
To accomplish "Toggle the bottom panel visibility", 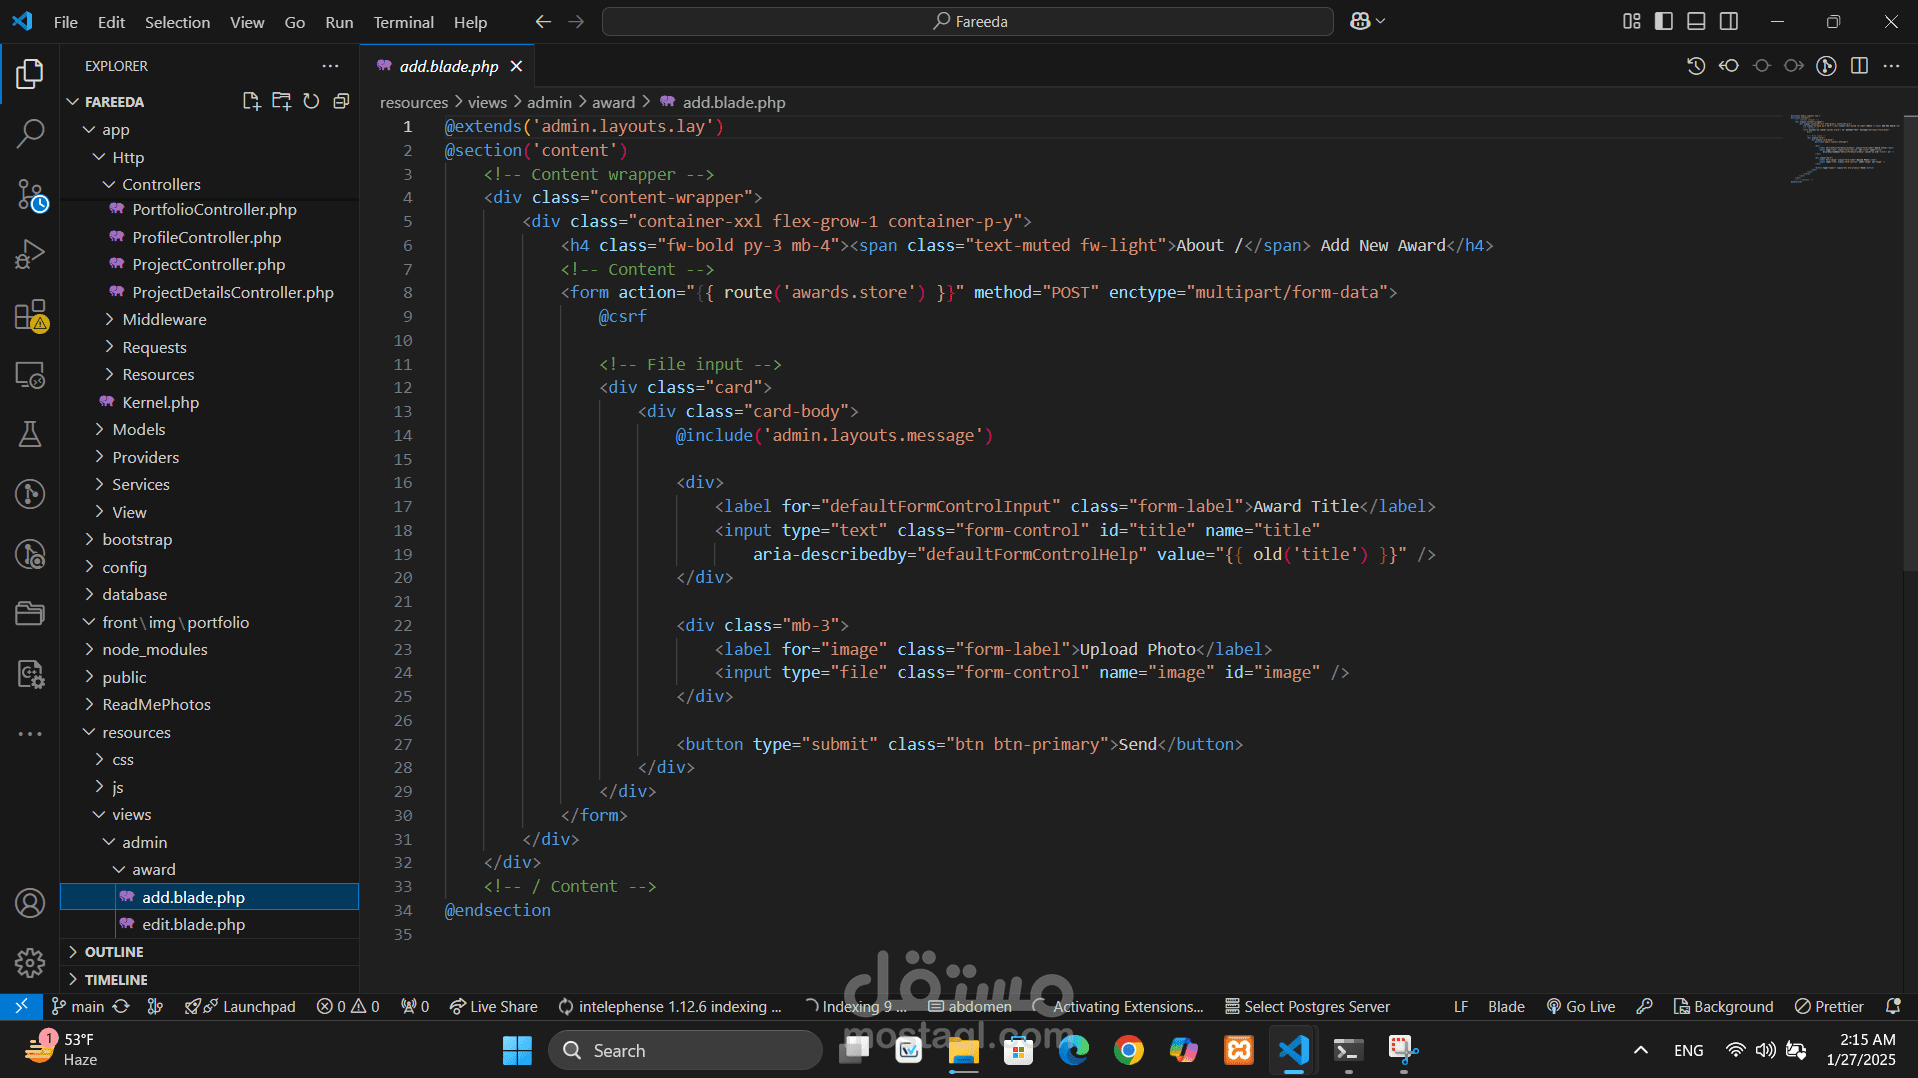I will (x=1696, y=21).
